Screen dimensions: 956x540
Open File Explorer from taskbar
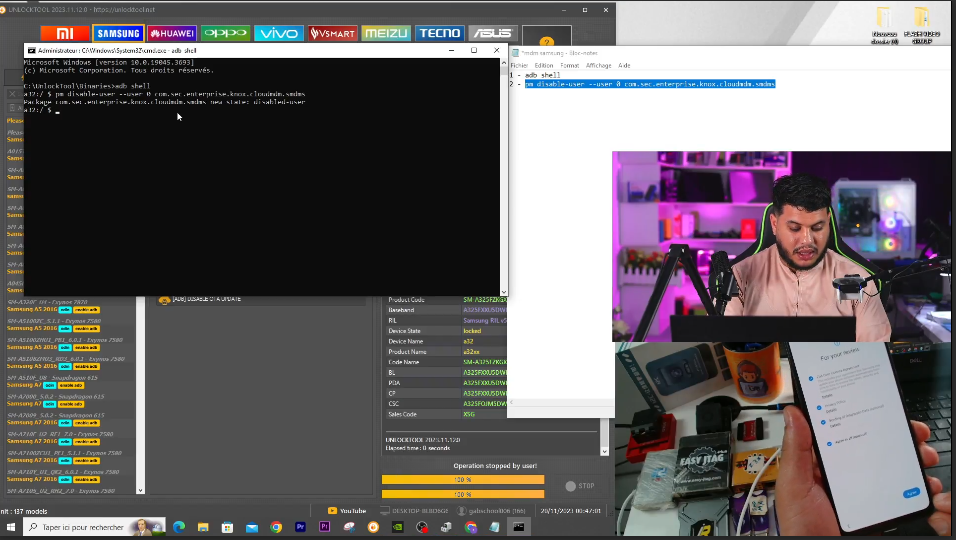pos(203,527)
